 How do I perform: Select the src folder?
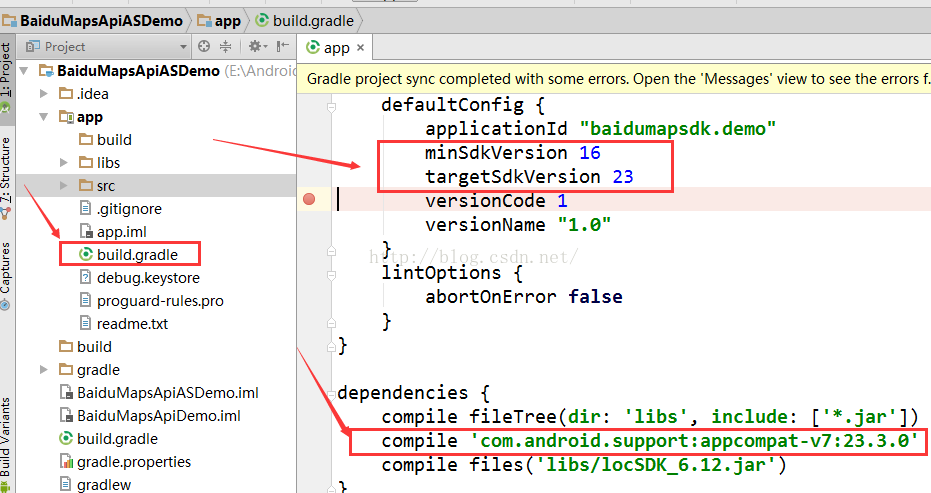coord(97,186)
